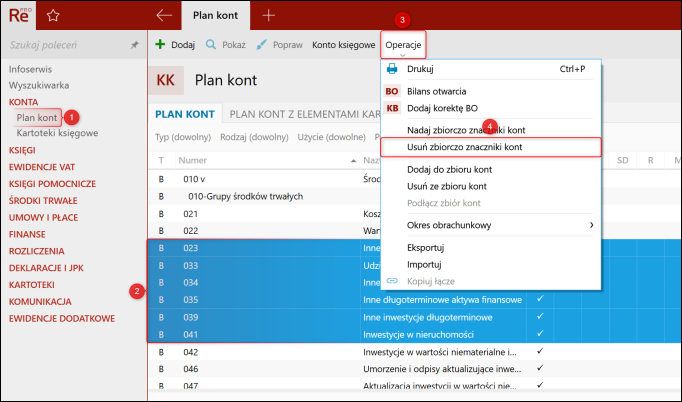Open the ROZLICZENIA sidebar section
This screenshot has width=682, height=402.
37,251
